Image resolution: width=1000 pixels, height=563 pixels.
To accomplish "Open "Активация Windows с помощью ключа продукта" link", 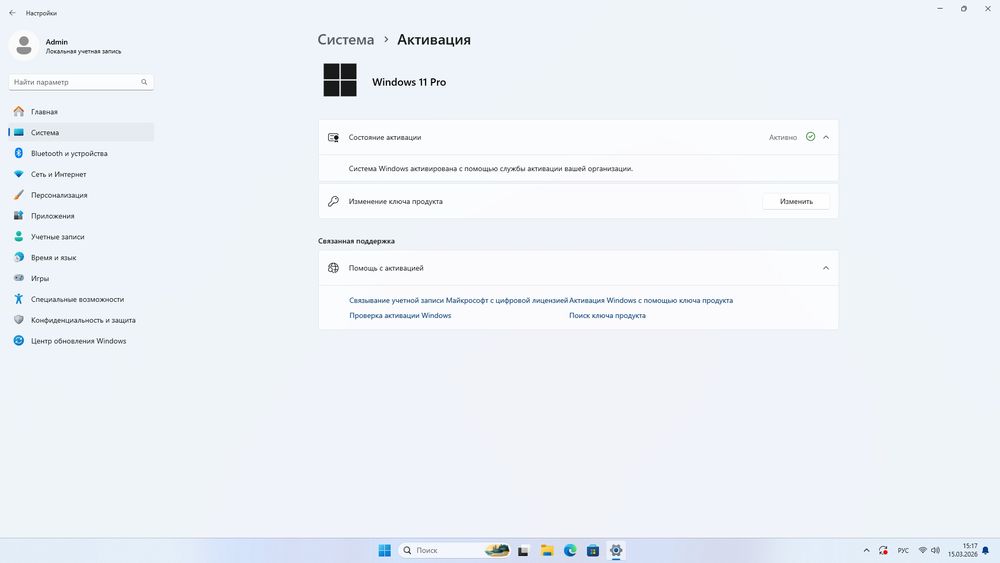I will coord(651,300).
